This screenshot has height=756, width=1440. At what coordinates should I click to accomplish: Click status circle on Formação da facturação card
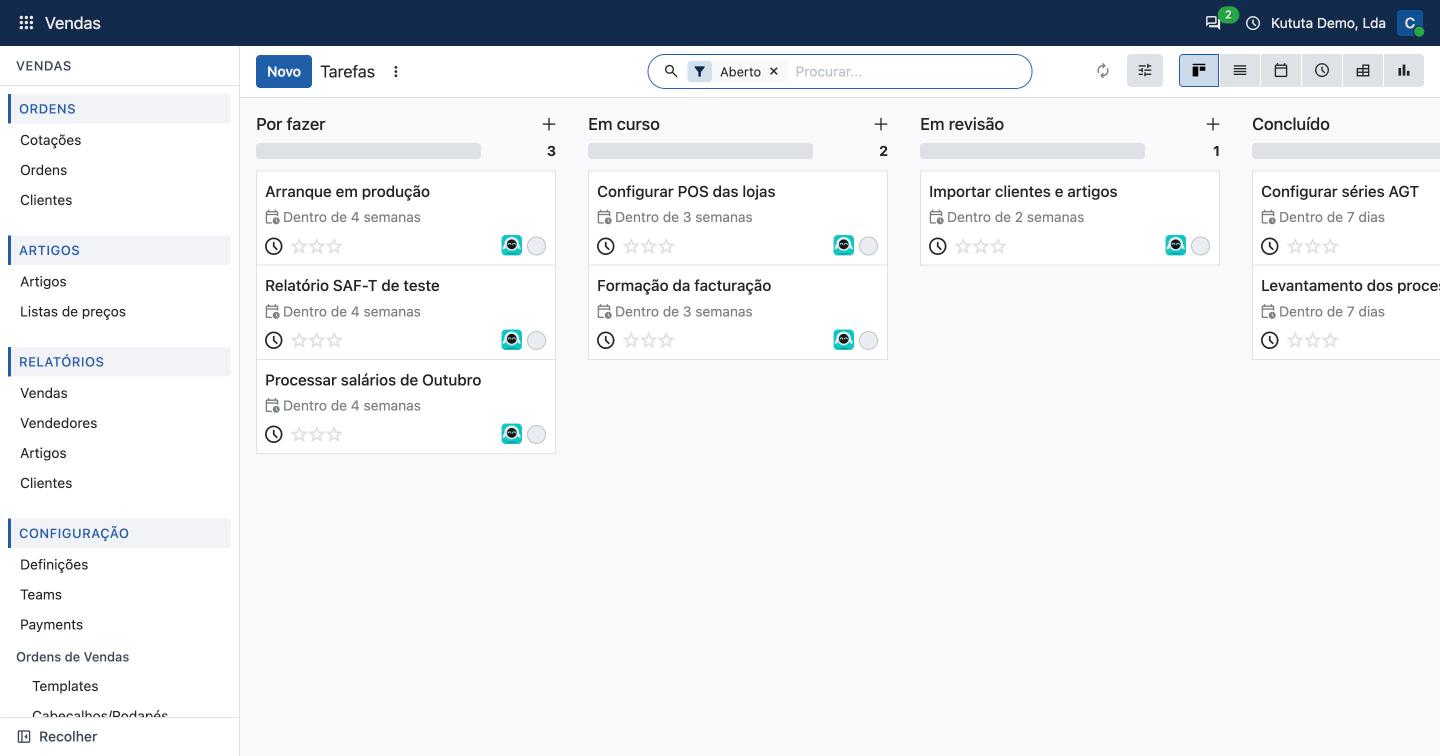(868, 340)
